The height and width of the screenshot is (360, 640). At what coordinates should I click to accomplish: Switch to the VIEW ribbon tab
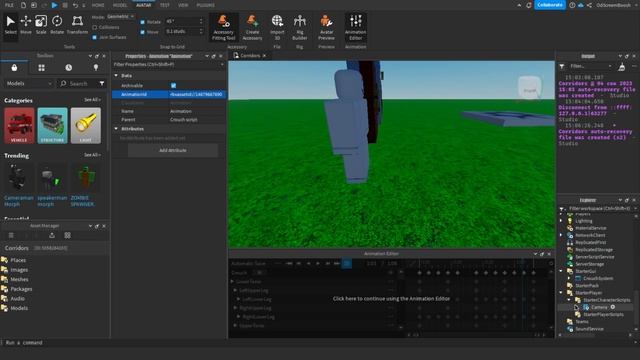point(183,5)
